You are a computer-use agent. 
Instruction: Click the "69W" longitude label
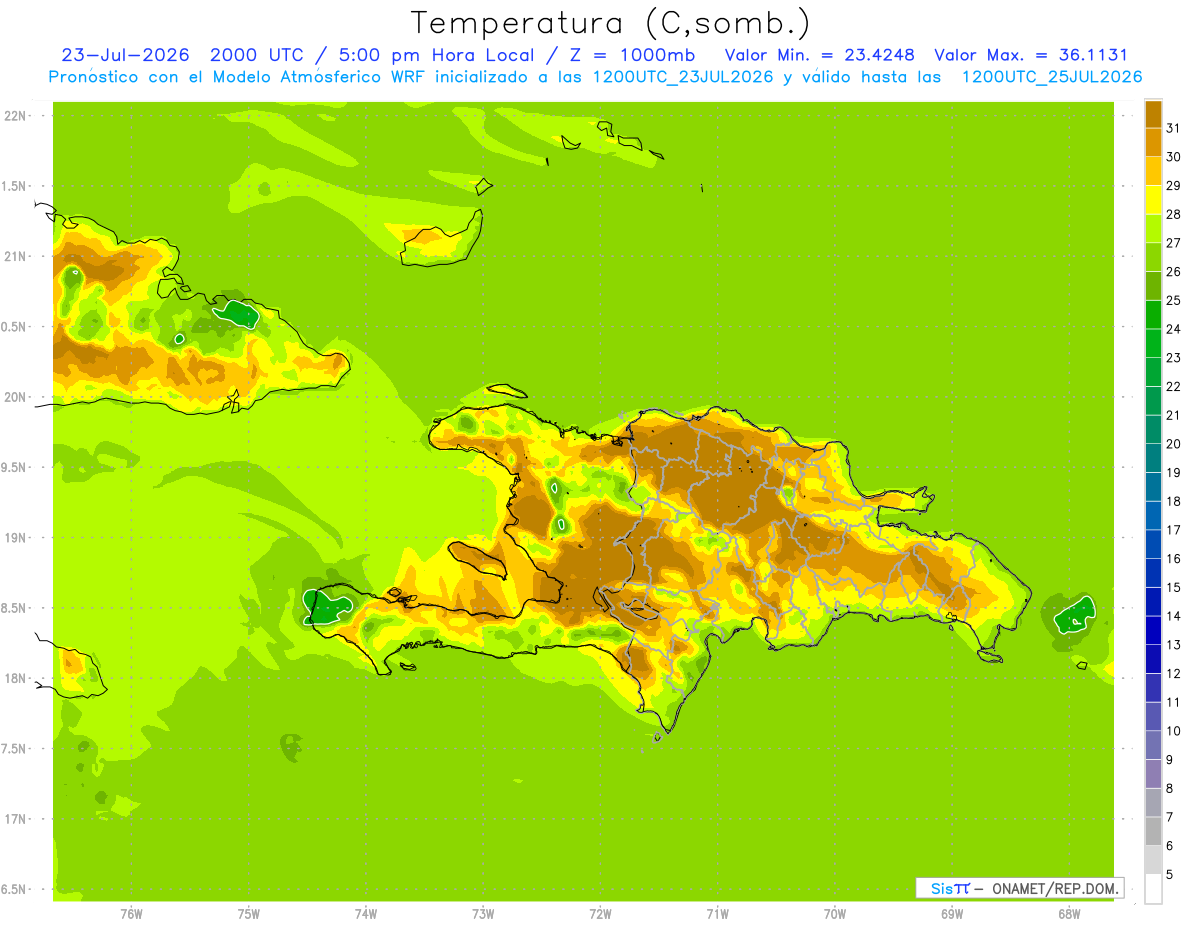[x=952, y=914]
